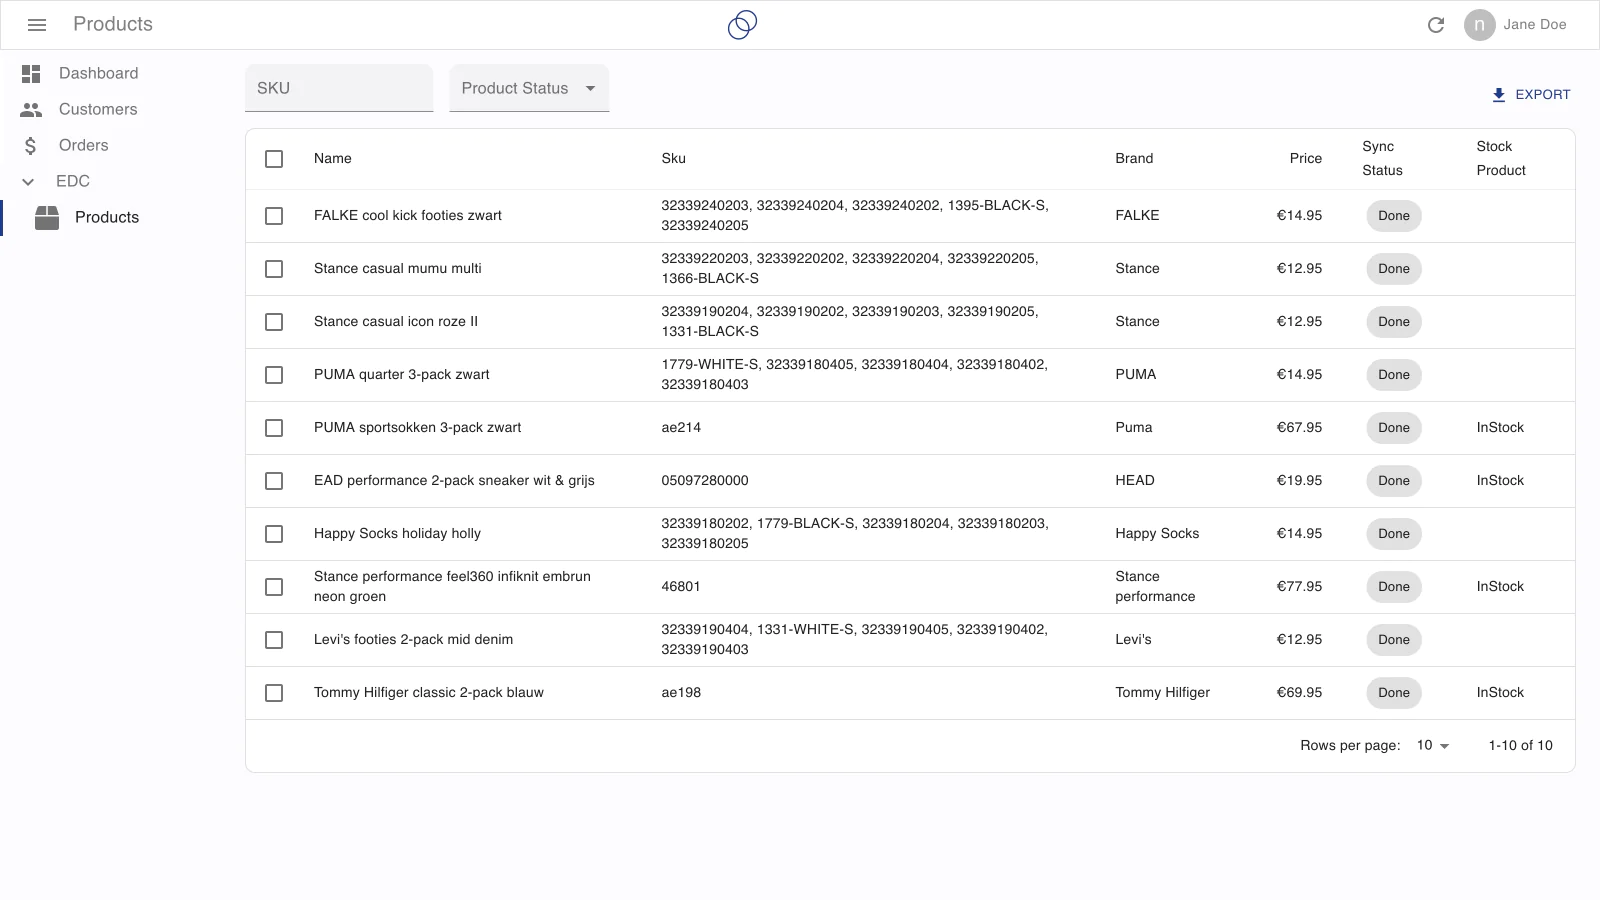Click the overlapping circles logo
The height and width of the screenshot is (900, 1600).
point(742,25)
